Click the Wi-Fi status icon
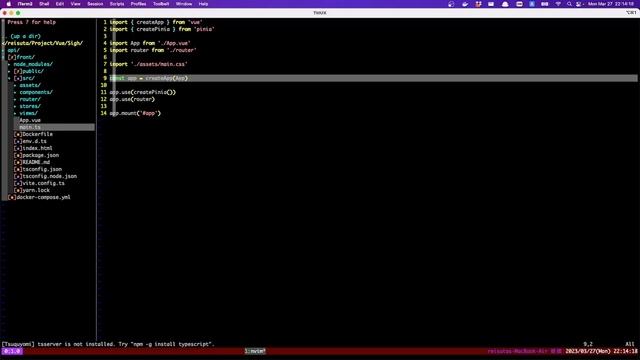The height and width of the screenshot is (360, 640). point(558,4)
